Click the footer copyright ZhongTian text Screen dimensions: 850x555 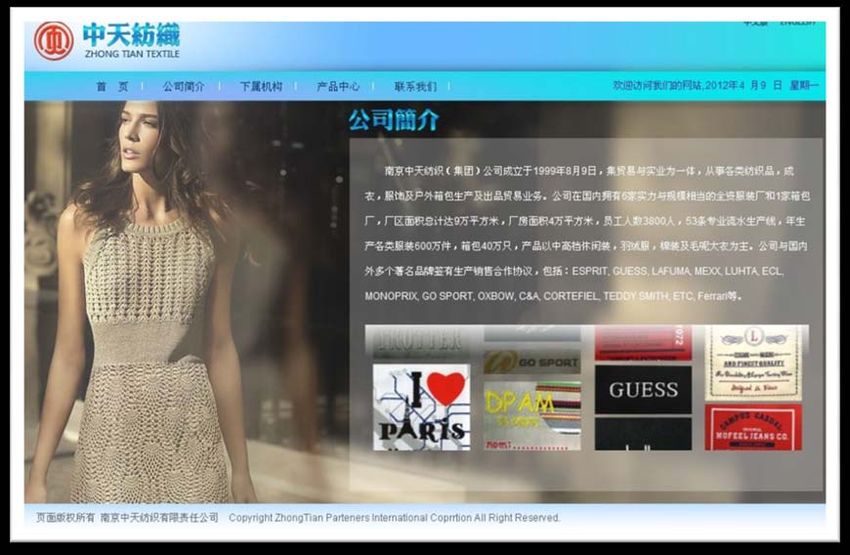pos(394,518)
